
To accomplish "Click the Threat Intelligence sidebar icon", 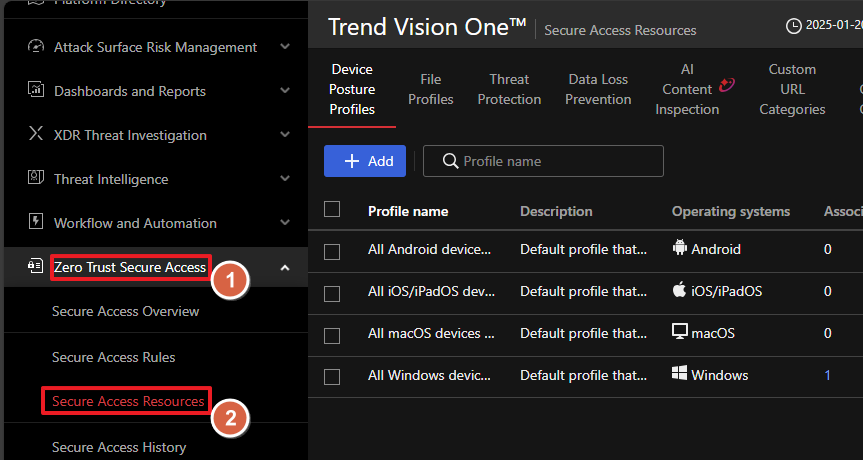I will [x=36, y=179].
